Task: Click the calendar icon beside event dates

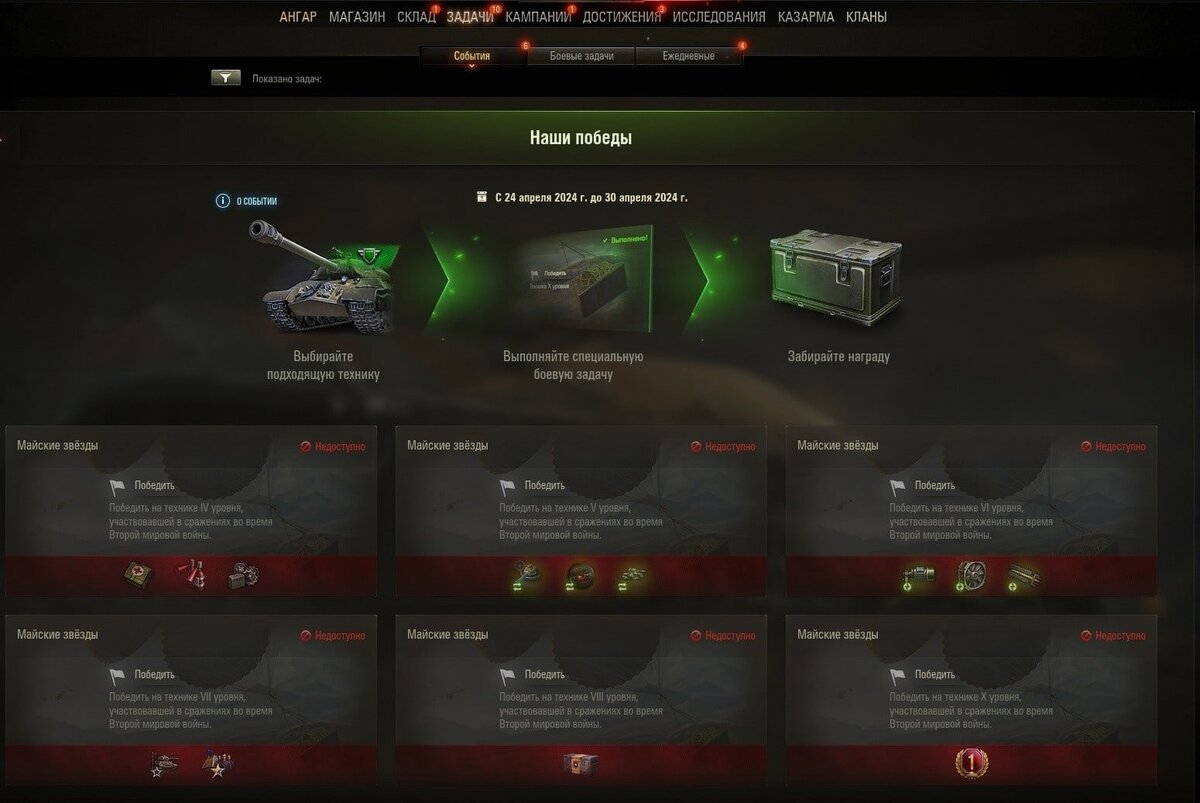Action: click(483, 197)
